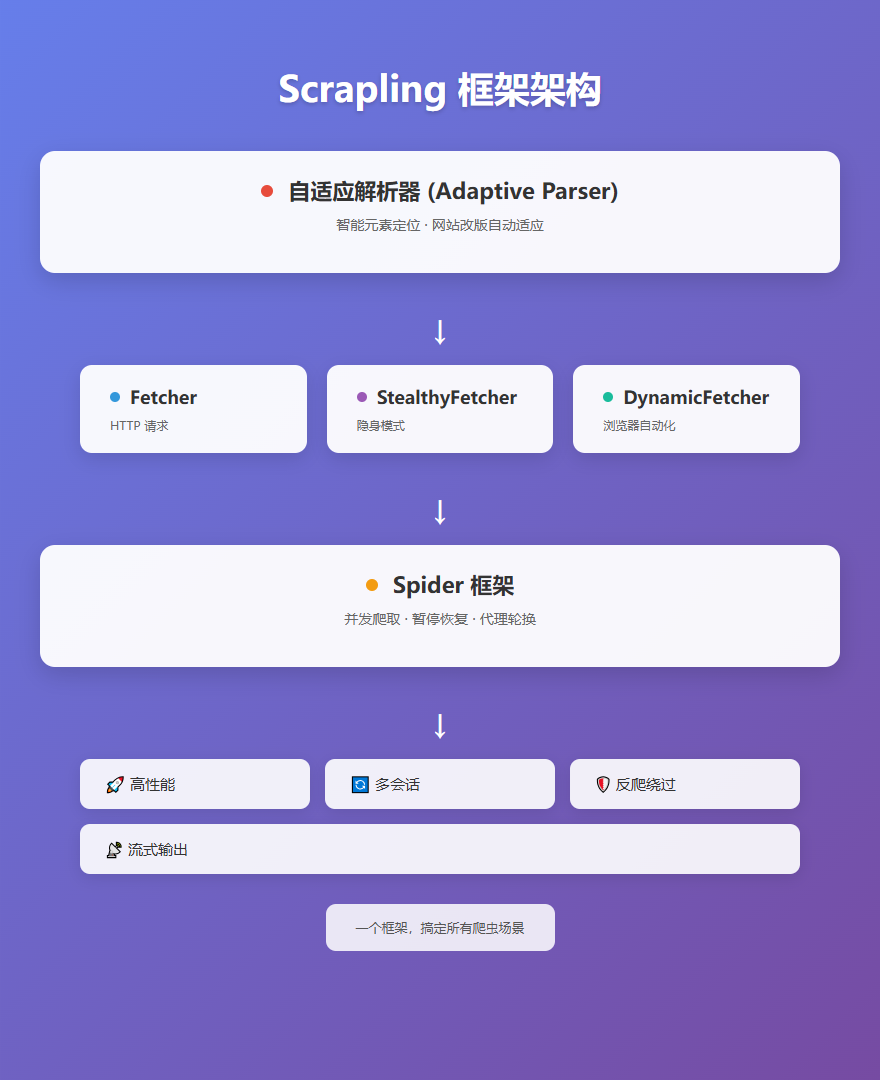
Task: Click the 并发爬取 · 暂停恢复 · 代理轮换 subtitle
Action: [440, 619]
